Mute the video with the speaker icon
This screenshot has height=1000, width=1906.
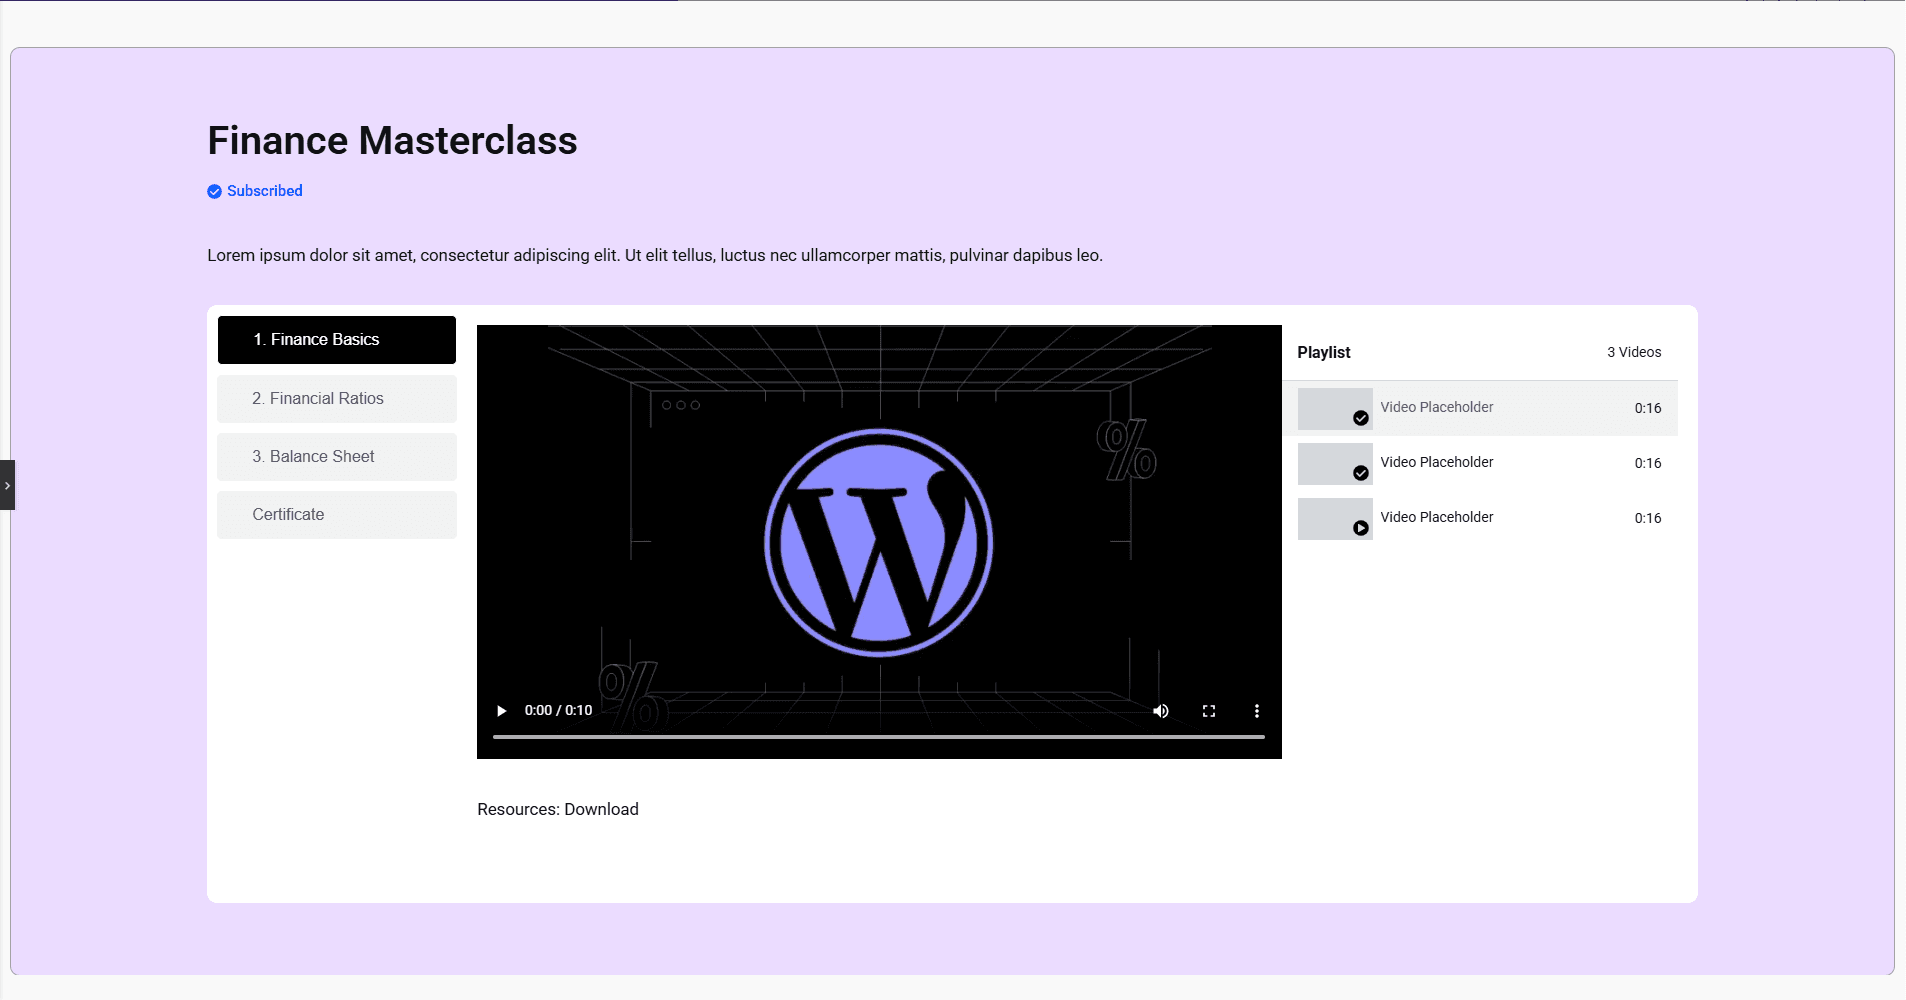pyautogui.click(x=1161, y=711)
